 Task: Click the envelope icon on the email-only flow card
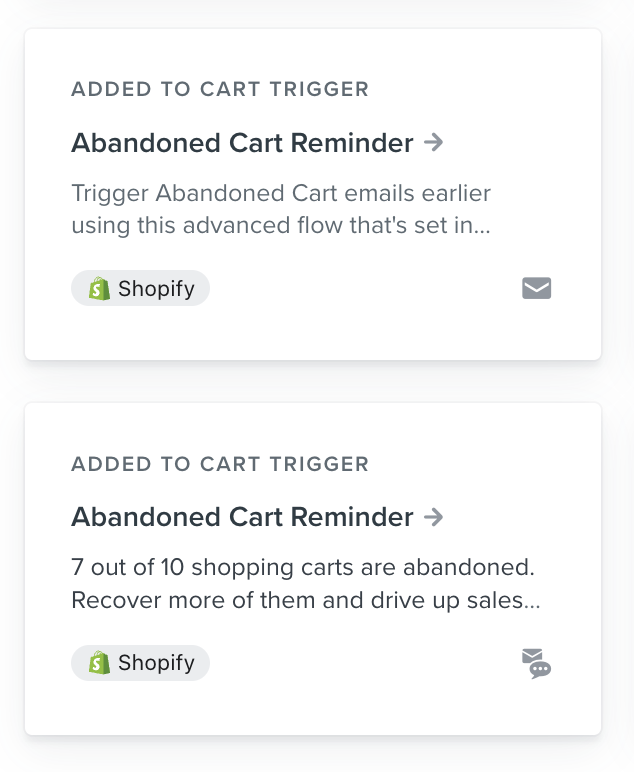click(x=537, y=289)
